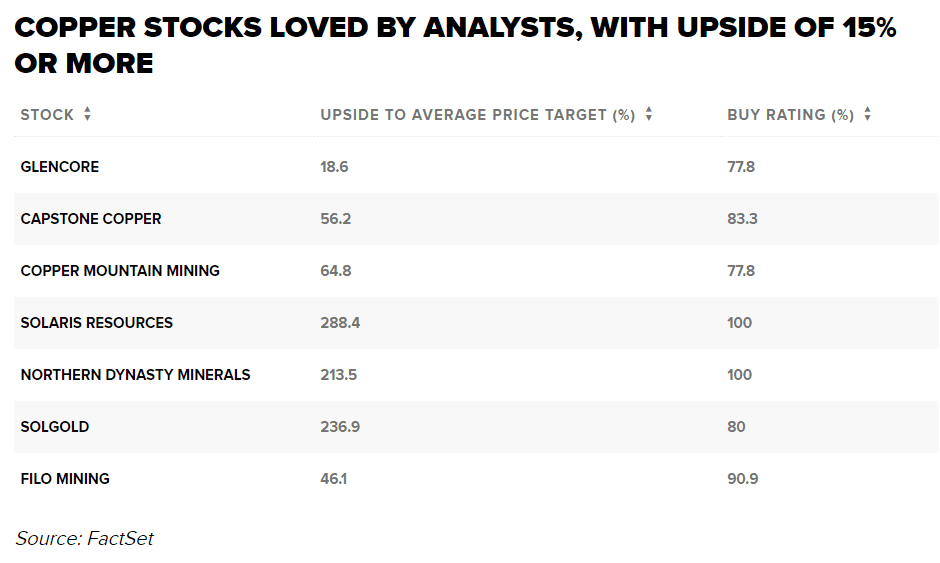Click sort arrows beside Upside to Average Price Target
This screenshot has width=940, height=563.
[648, 115]
